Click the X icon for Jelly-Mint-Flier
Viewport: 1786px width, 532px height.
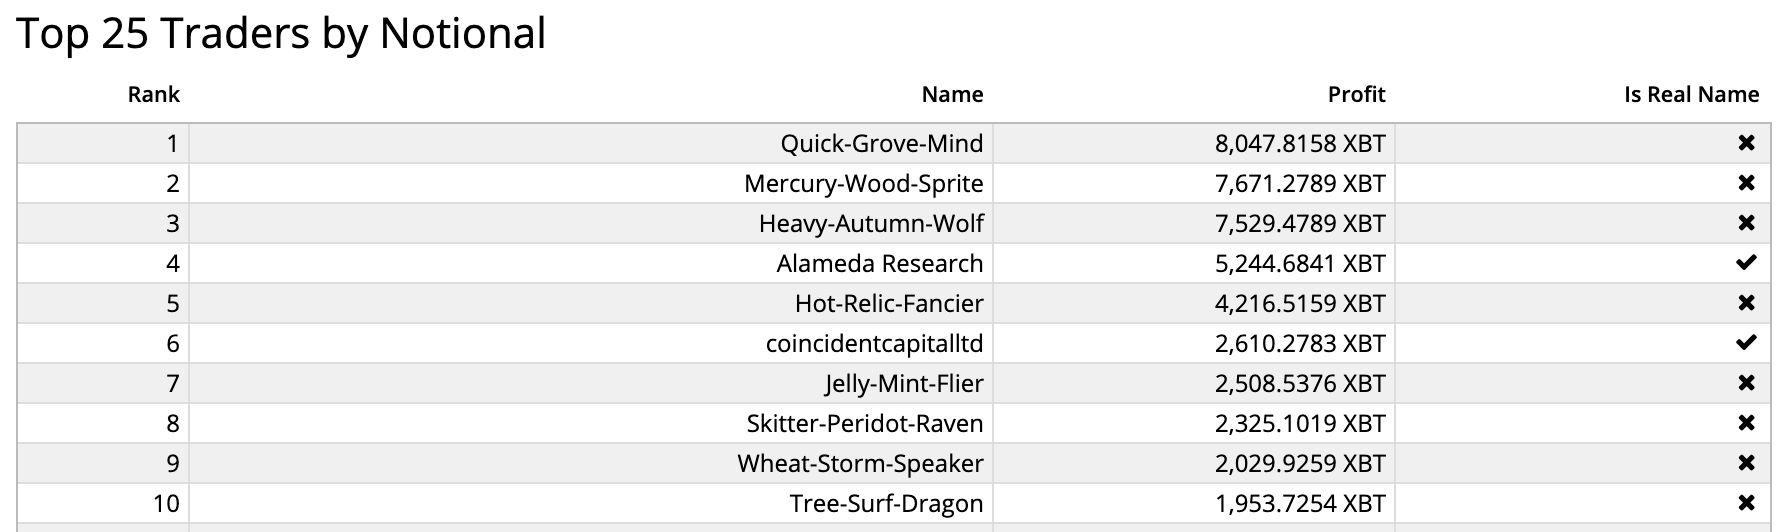(x=1746, y=383)
